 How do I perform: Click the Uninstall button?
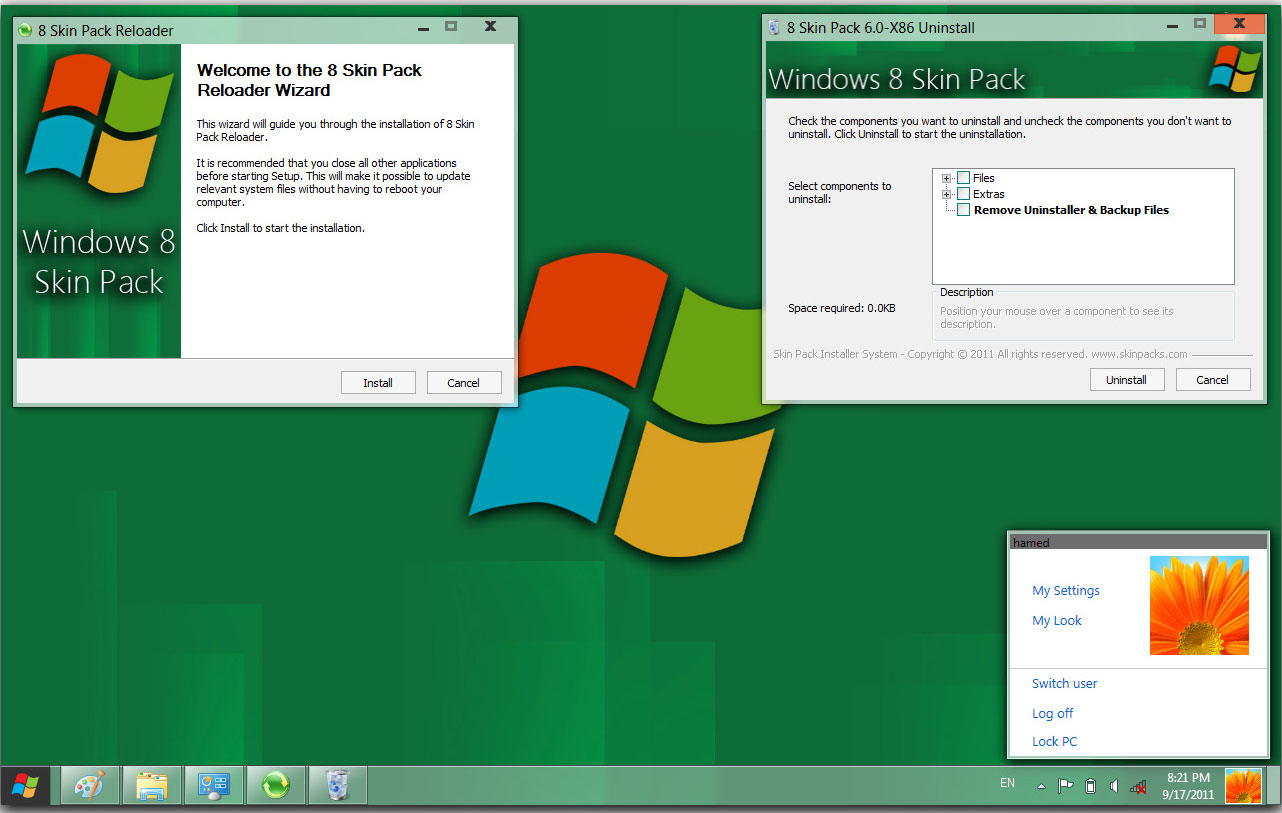pyautogui.click(x=1126, y=380)
